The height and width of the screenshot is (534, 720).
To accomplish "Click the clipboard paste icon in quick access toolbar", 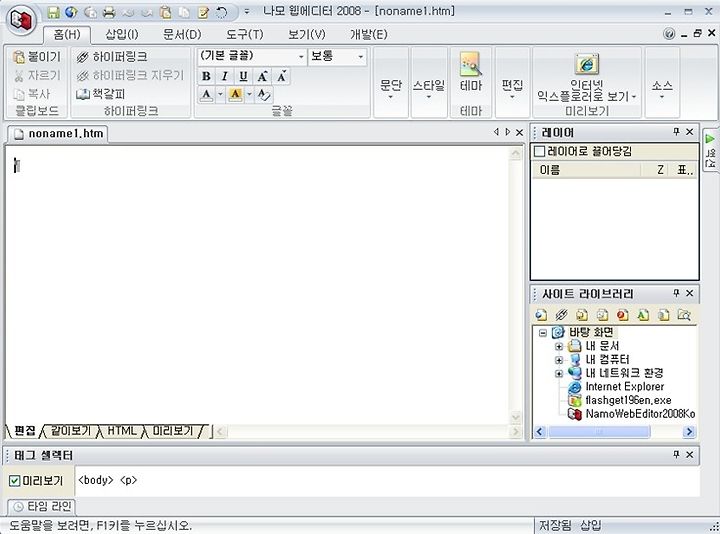I will 165,12.
